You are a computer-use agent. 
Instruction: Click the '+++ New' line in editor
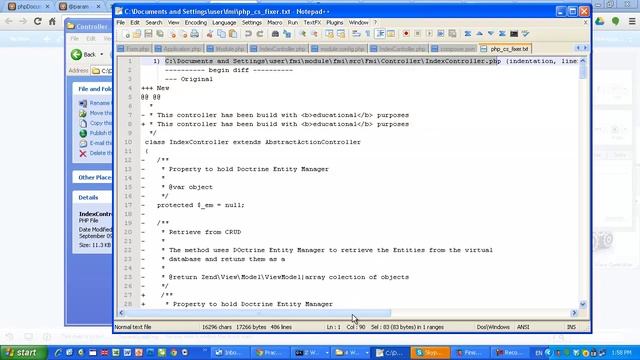(x=155, y=88)
